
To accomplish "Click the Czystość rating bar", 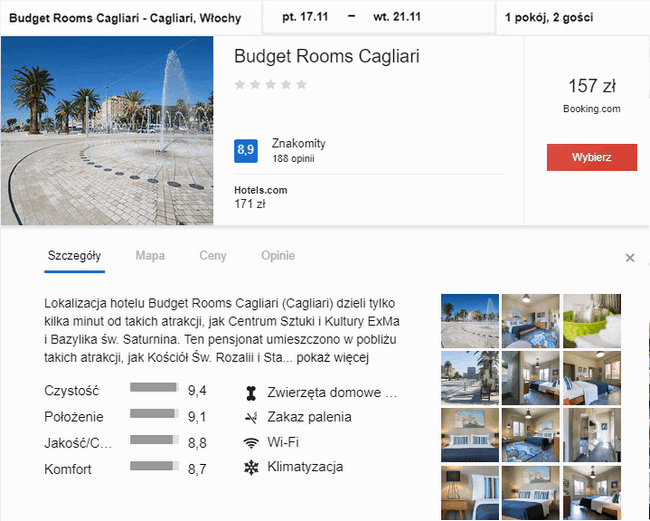I will pyautogui.click(x=154, y=390).
